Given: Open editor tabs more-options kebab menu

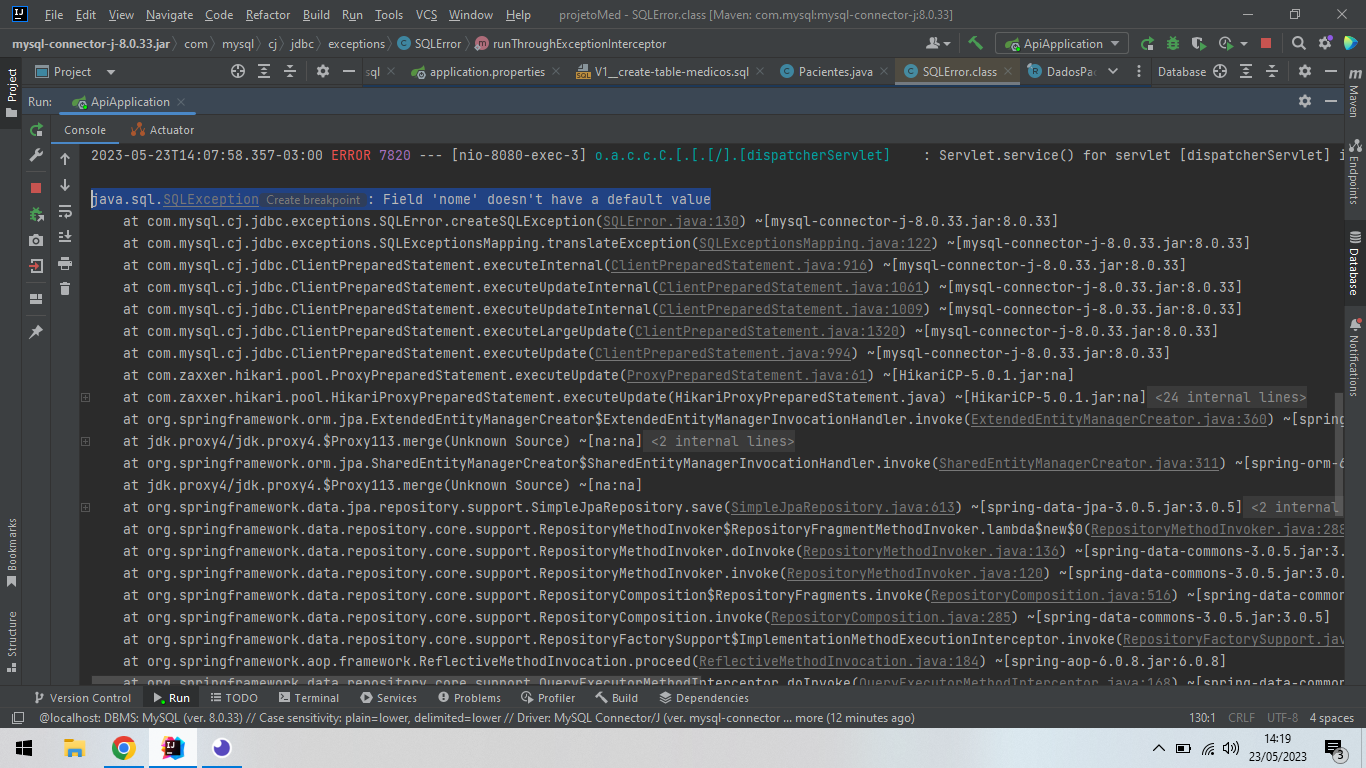Looking at the screenshot, I should click(1138, 72).
